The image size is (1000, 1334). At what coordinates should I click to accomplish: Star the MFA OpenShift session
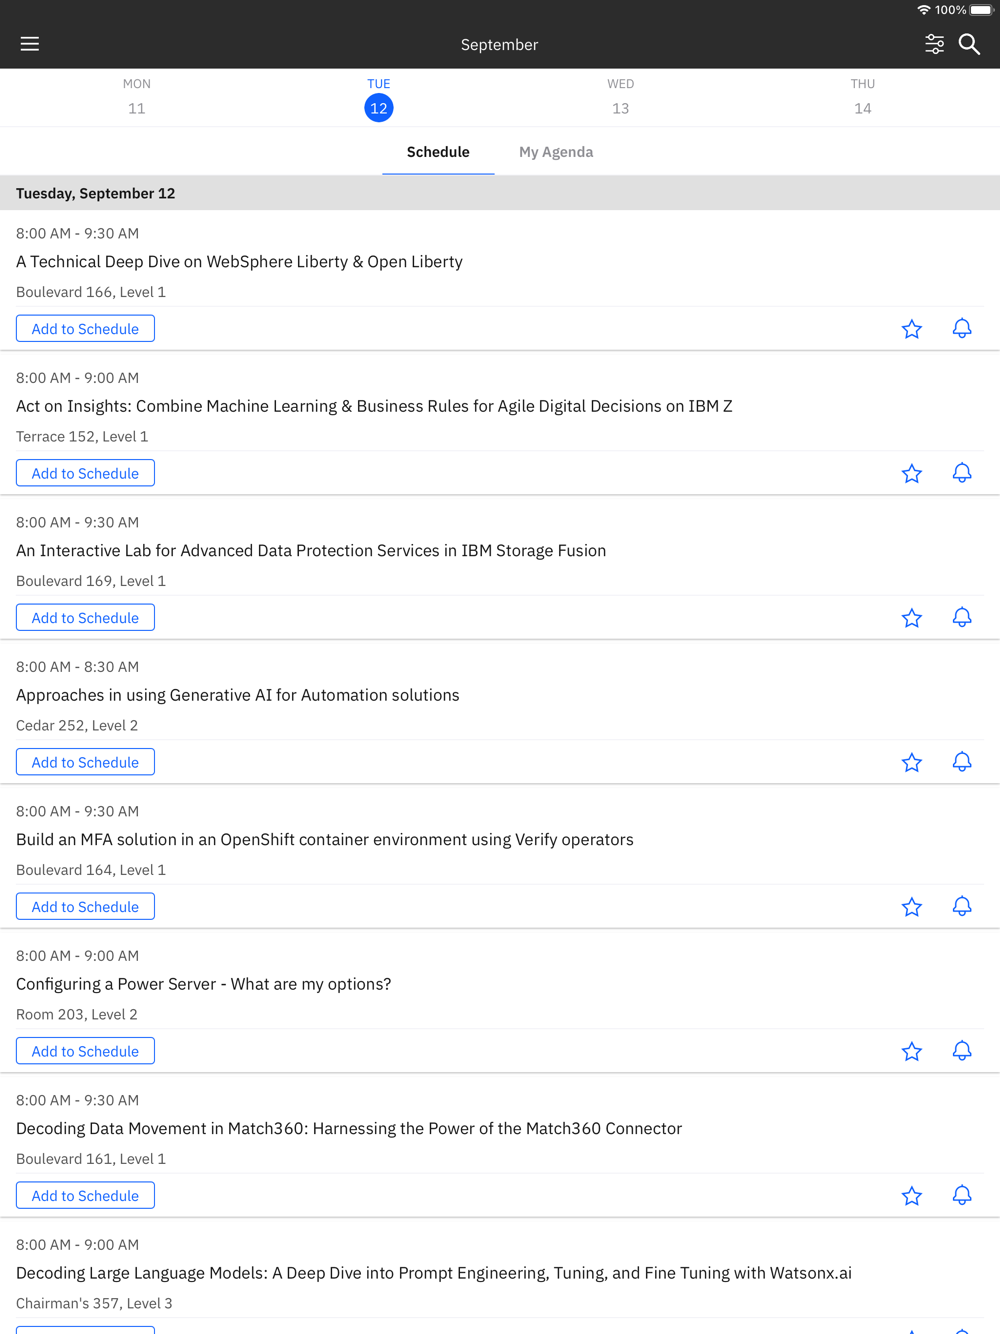pyautogui.click(x=911, y=907)
